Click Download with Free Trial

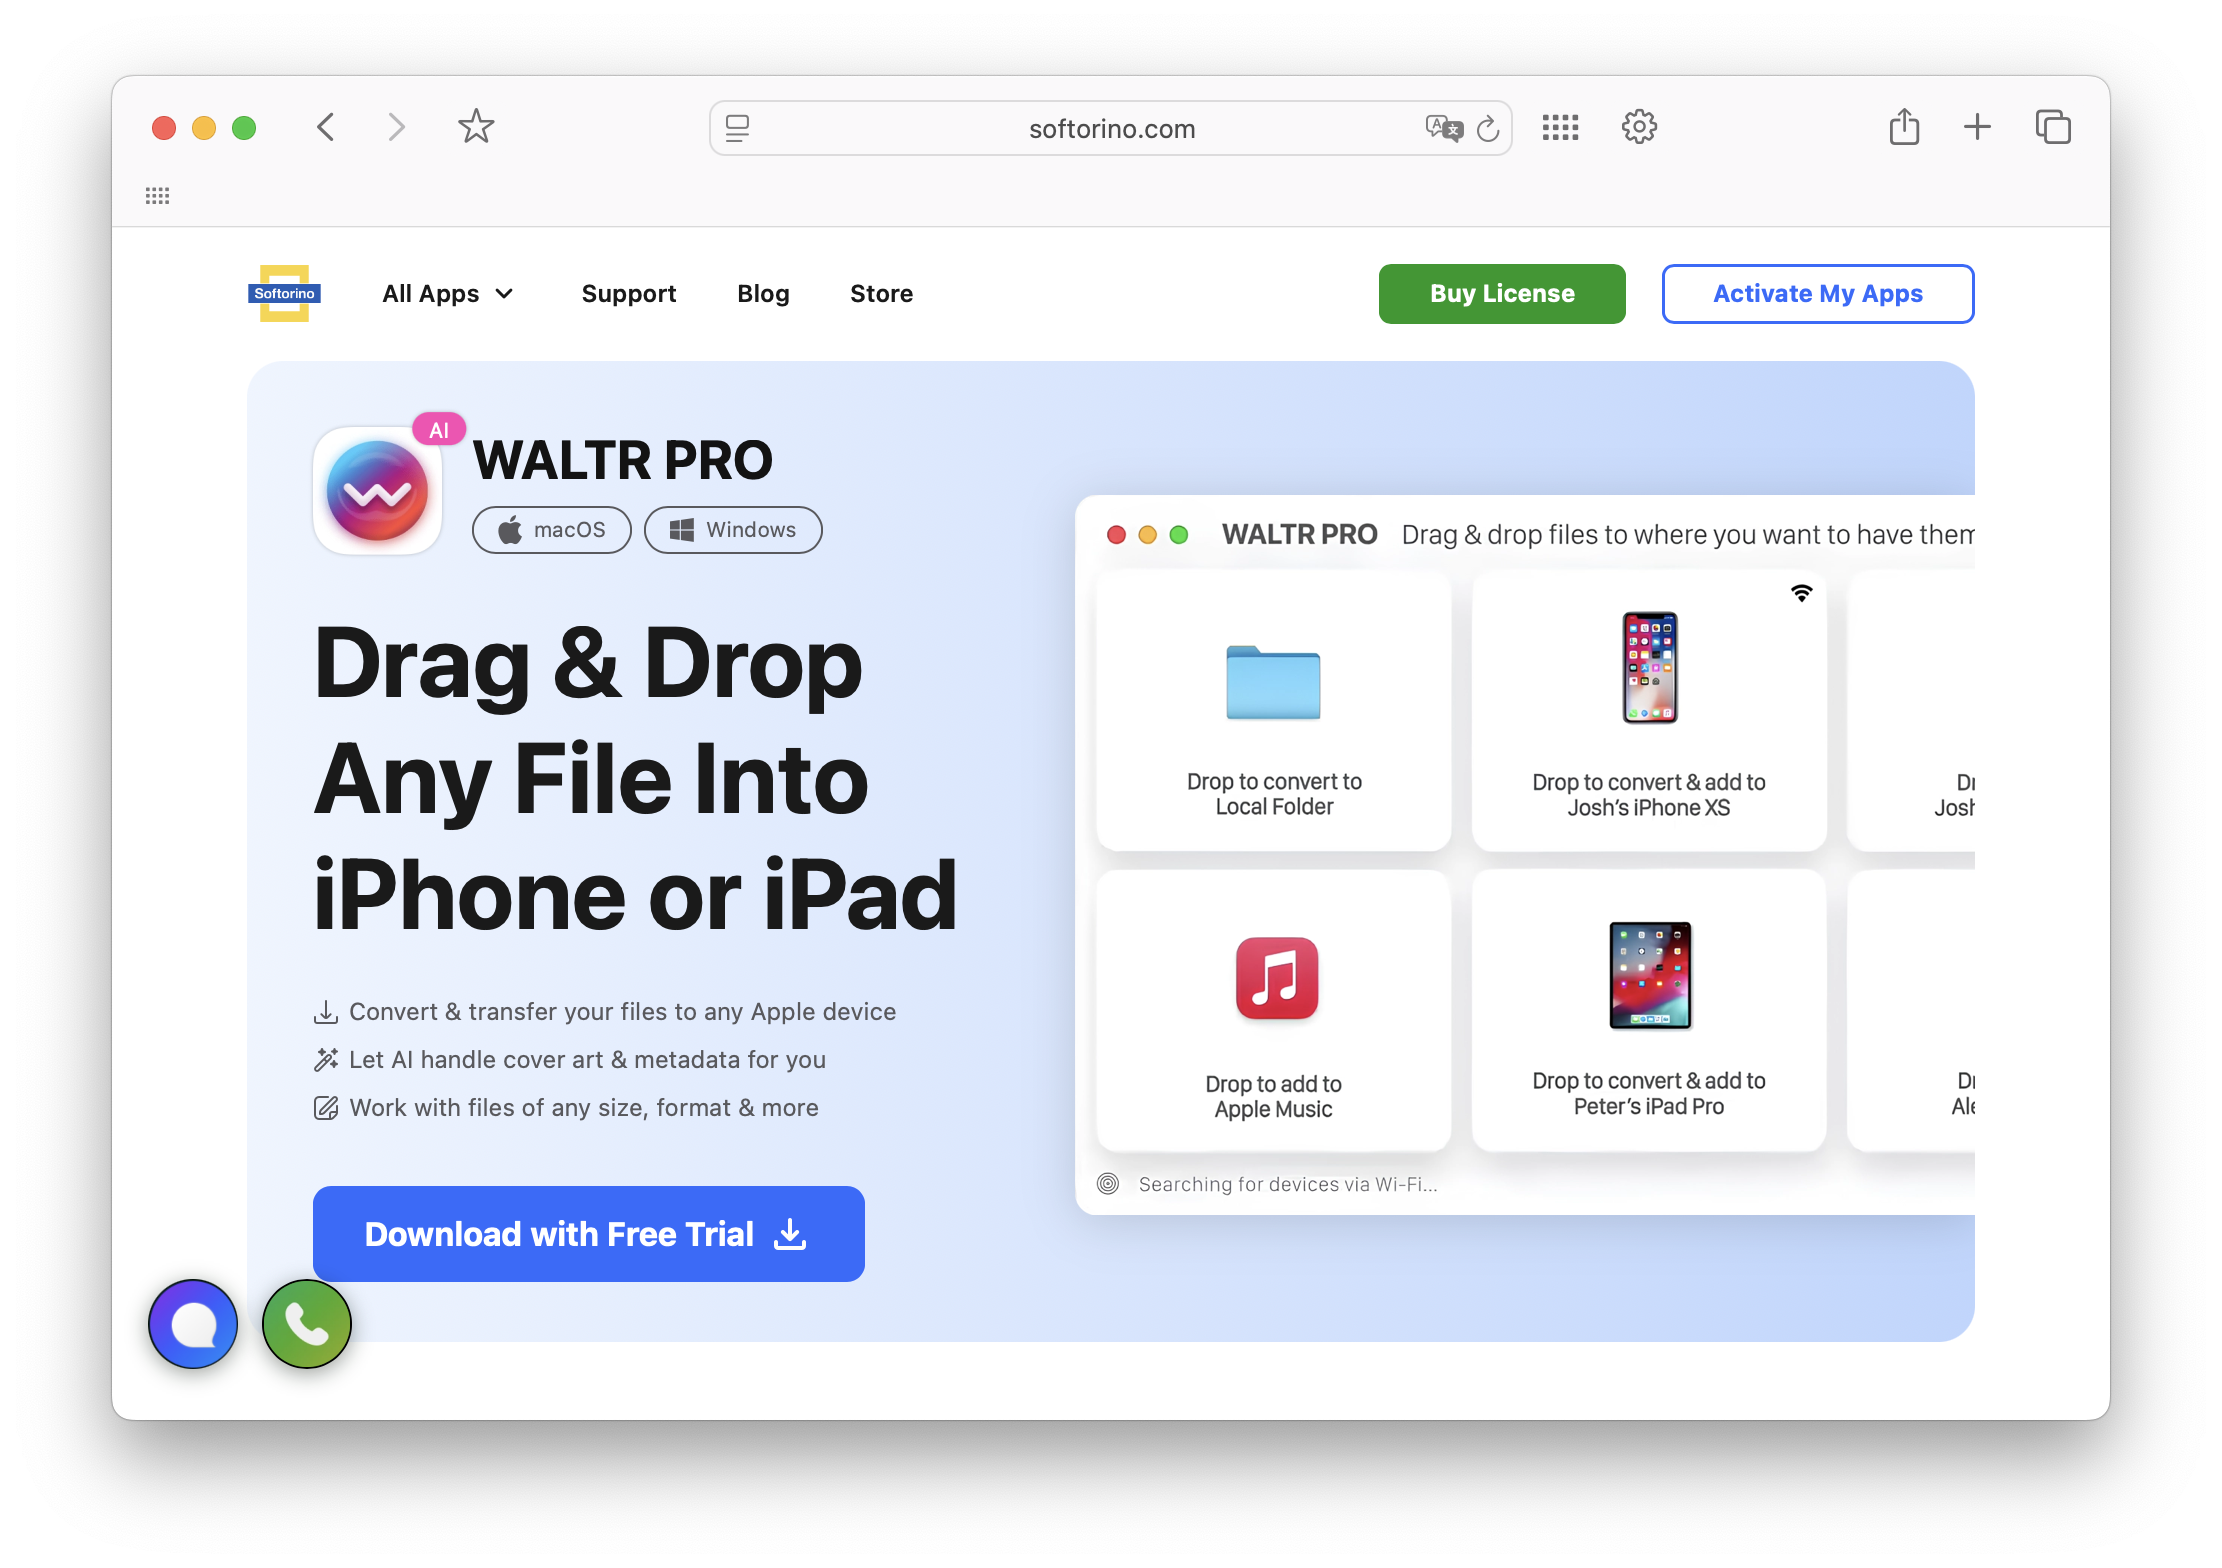pos(589,1234)
